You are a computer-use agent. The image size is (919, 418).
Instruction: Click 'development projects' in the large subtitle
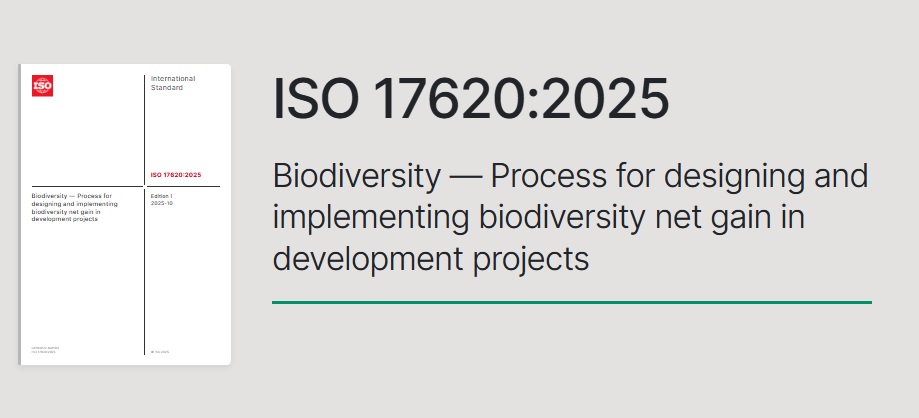tap(431, 258)
